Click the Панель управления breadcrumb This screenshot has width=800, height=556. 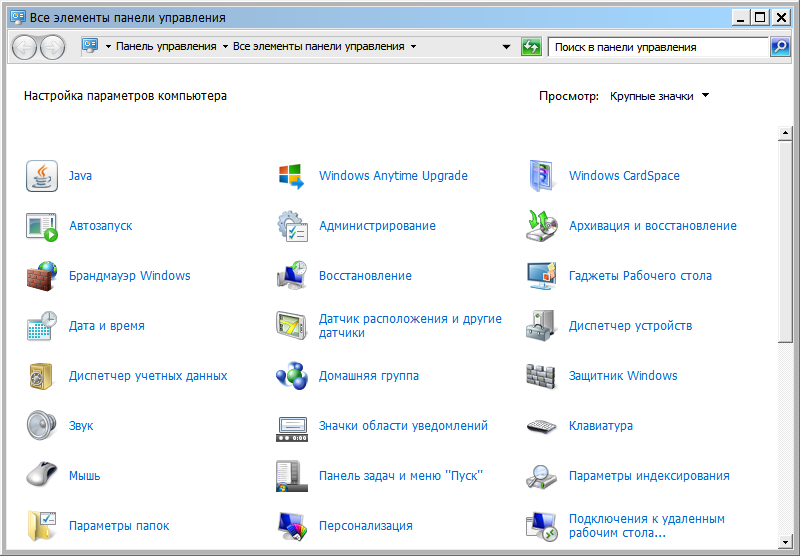tap(166, 46)
